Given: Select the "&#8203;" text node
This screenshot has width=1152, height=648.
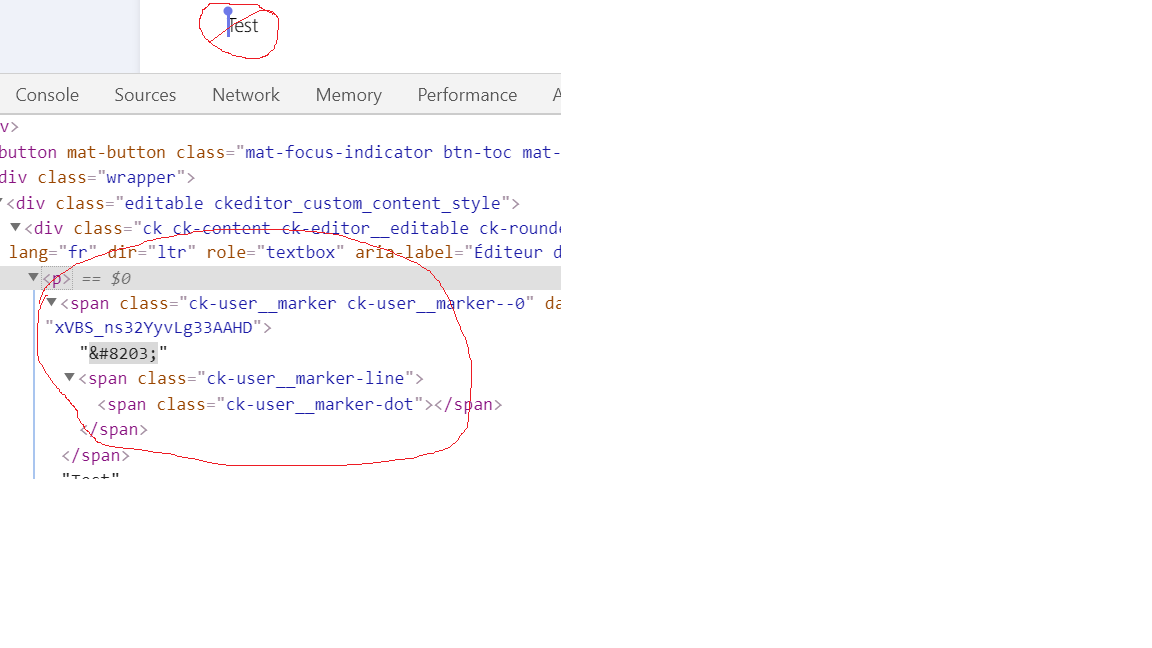Looking at the screenshot, I should pos(123,353).
